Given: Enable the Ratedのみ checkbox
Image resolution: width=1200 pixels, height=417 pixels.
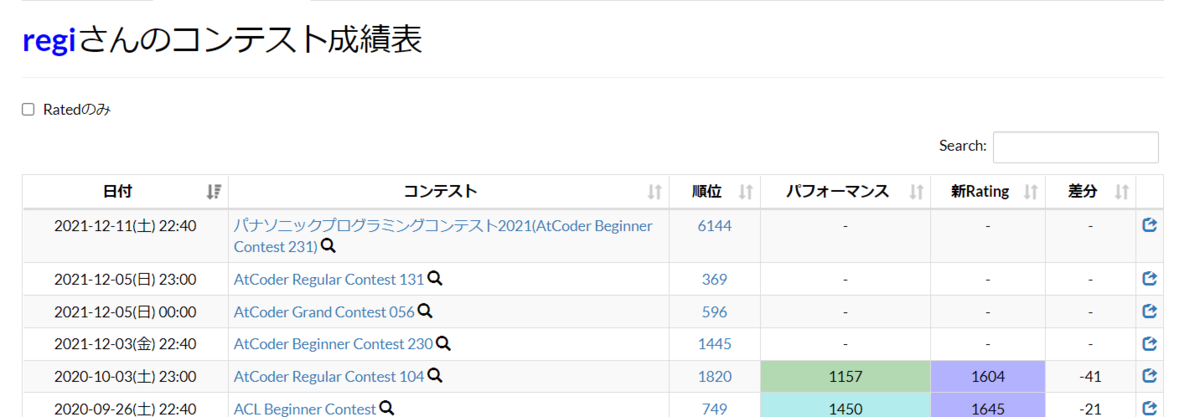Looking at the screenshot, I should click(28, 109).
